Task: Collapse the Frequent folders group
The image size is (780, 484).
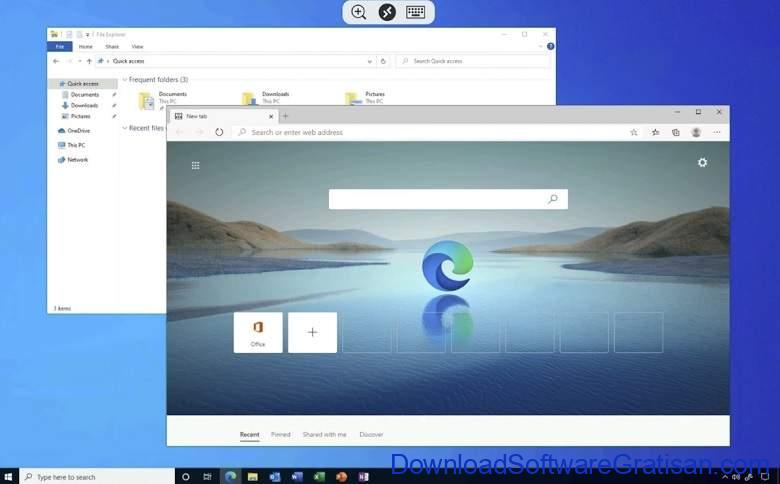Action: point(125,80)
